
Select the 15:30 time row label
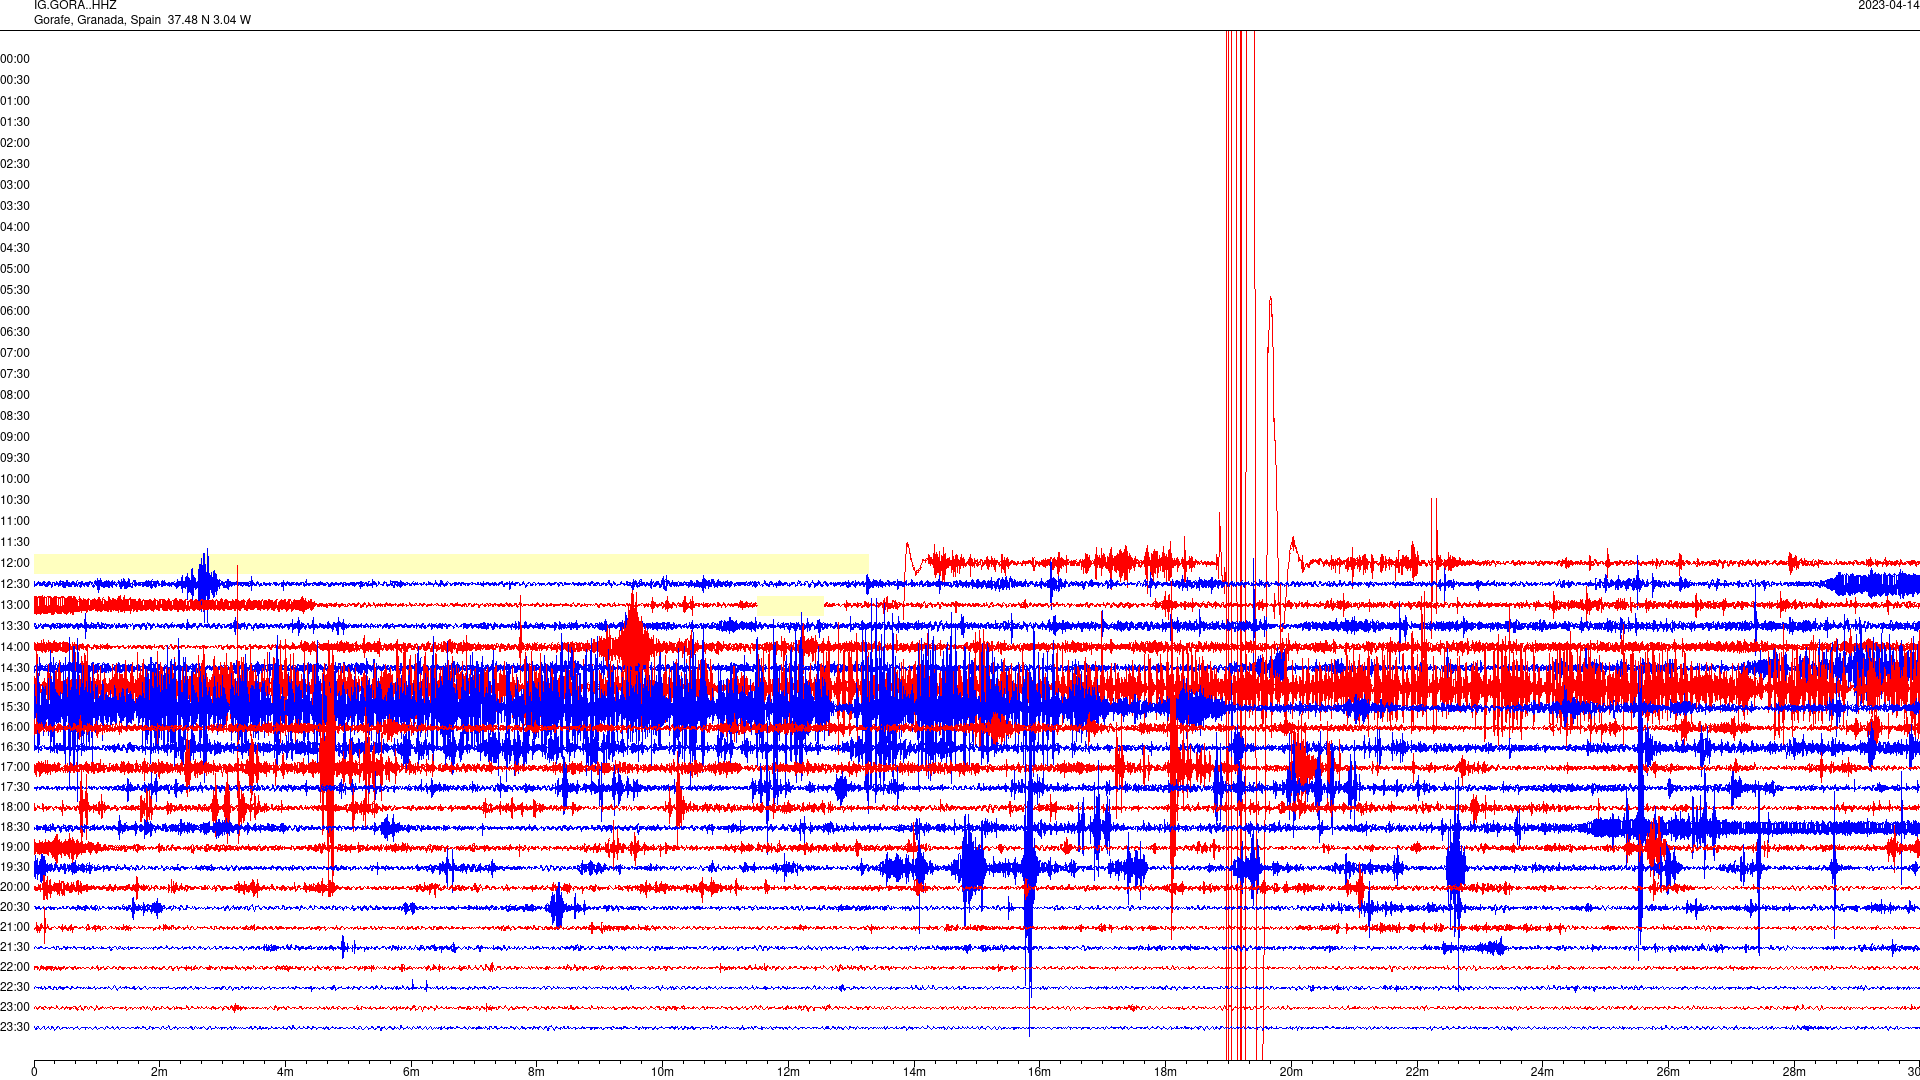(15, 707)
